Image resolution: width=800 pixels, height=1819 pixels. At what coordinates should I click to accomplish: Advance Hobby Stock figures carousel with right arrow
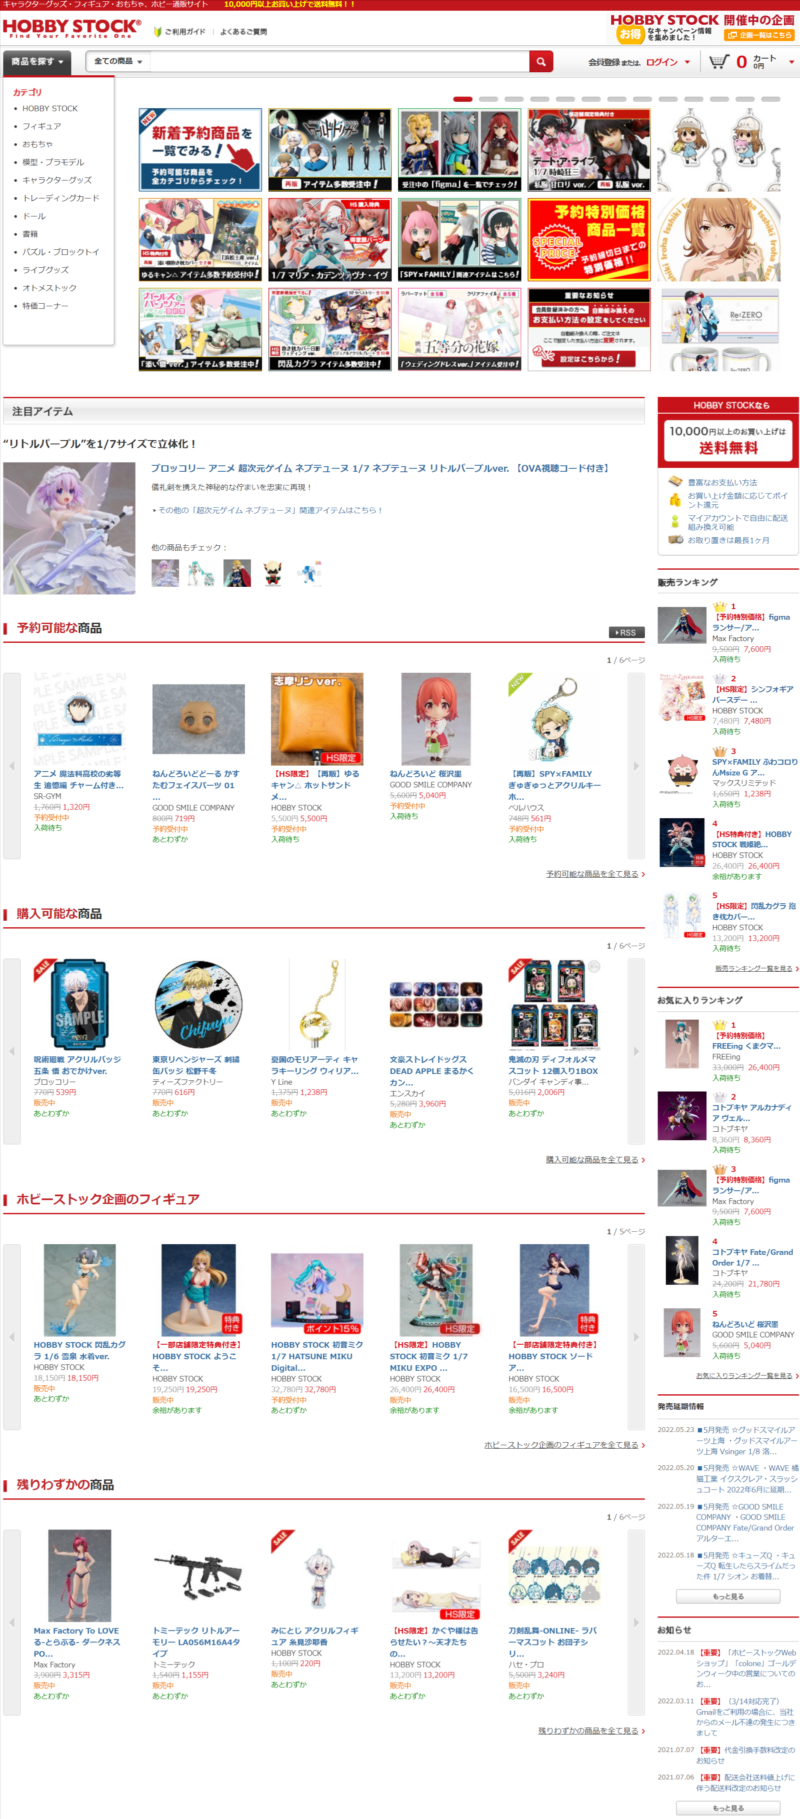(636, 1336)
